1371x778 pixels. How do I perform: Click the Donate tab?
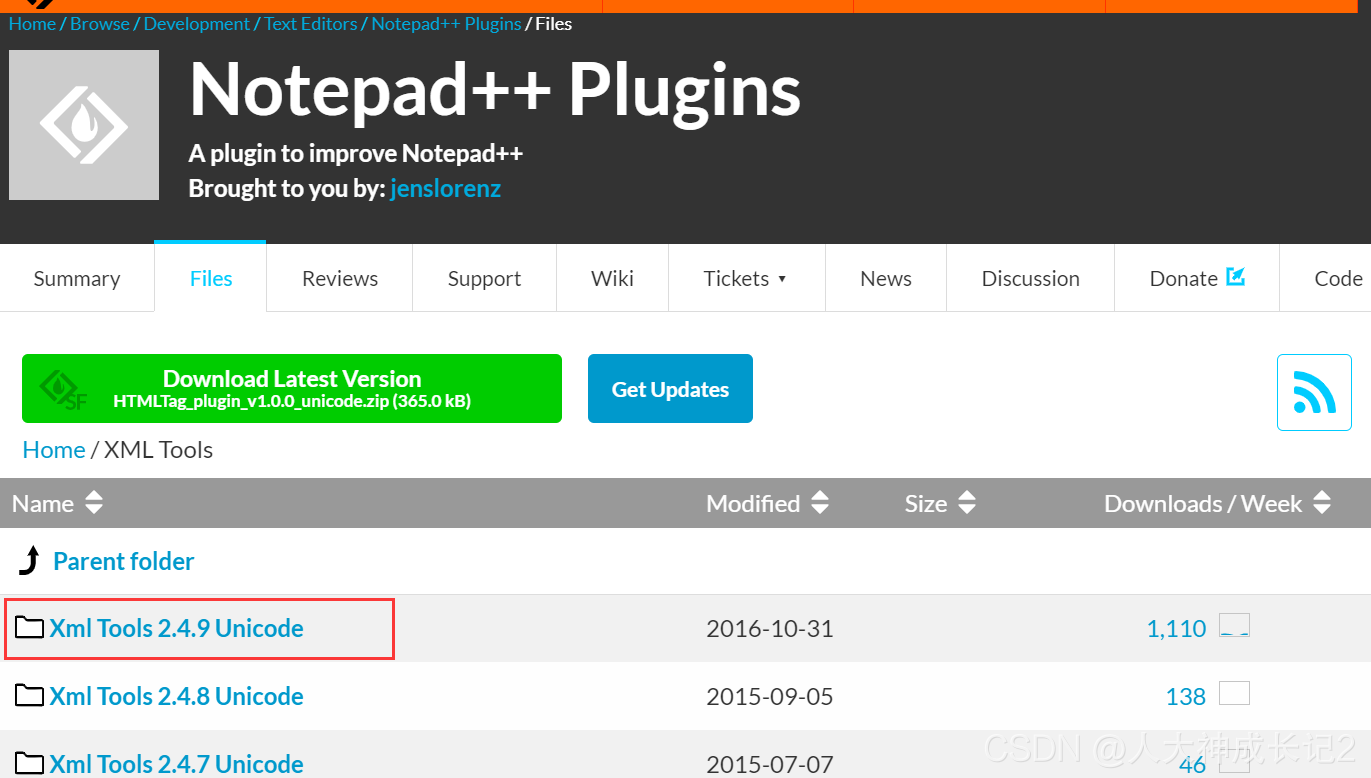click(x=1197, y=278)
